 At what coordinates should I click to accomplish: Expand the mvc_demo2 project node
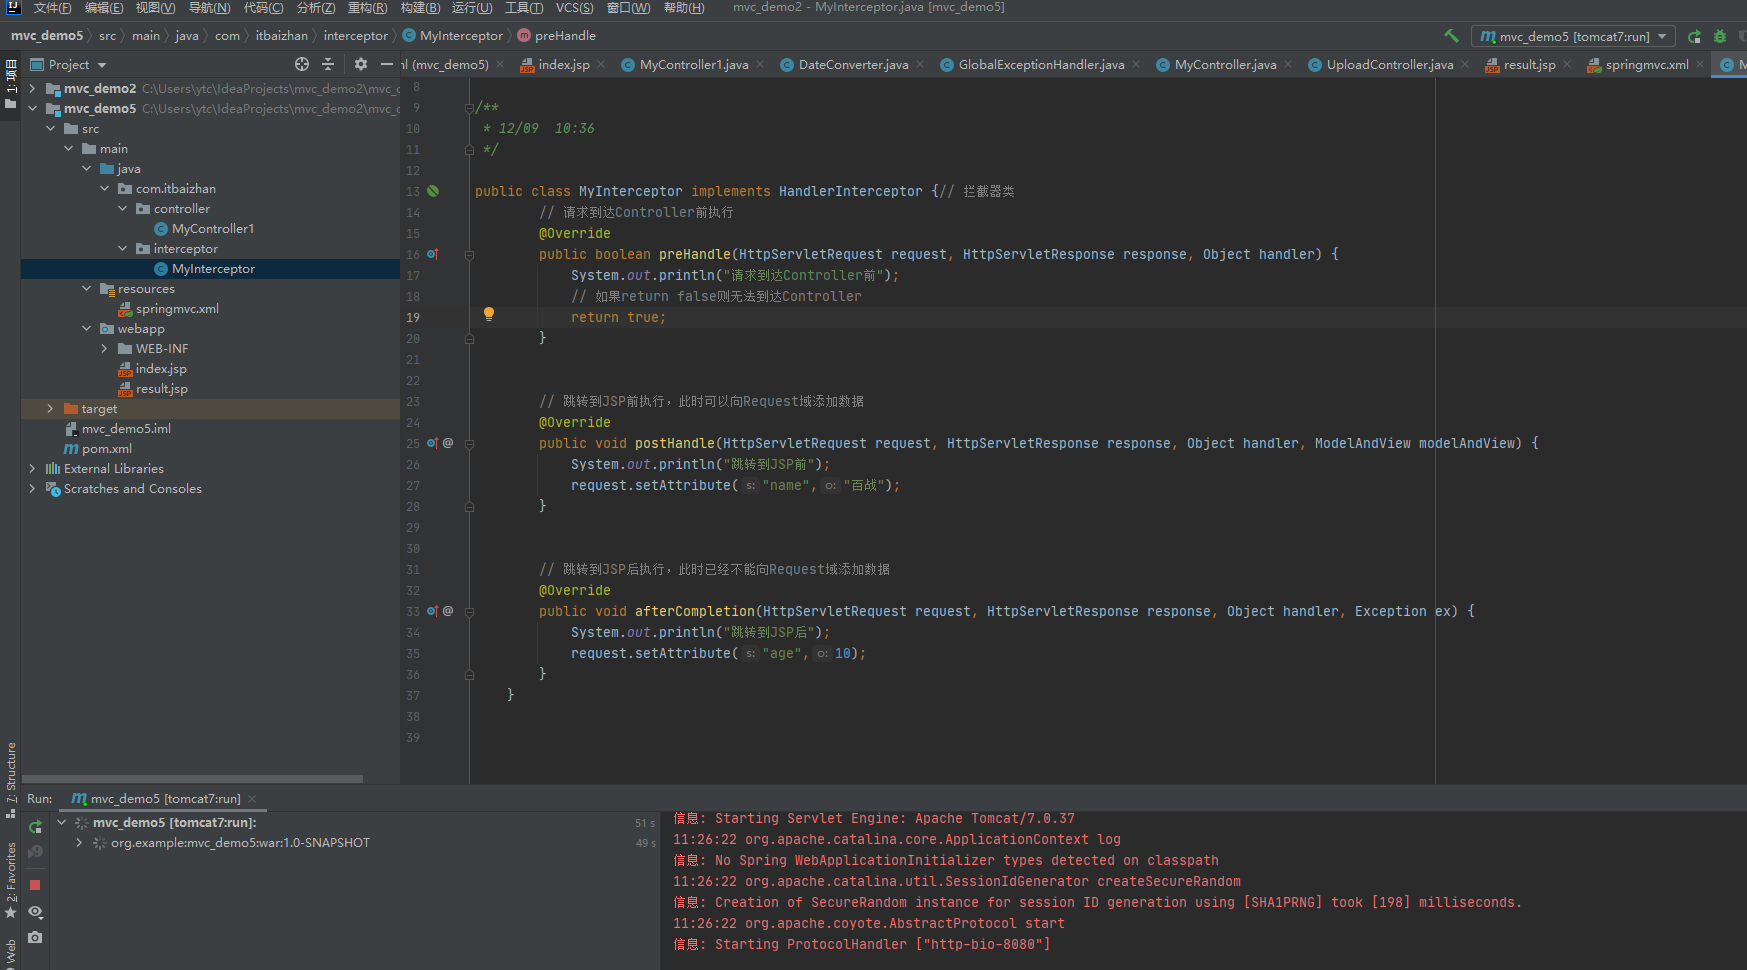point(32,89)
